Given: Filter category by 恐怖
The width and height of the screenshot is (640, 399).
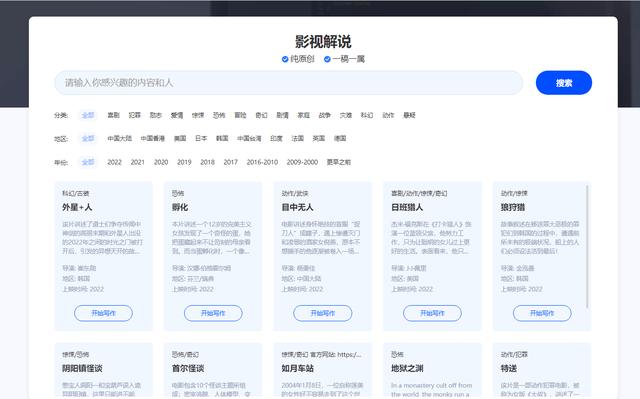Looking at the screenshot, I should tap(219, 115).
